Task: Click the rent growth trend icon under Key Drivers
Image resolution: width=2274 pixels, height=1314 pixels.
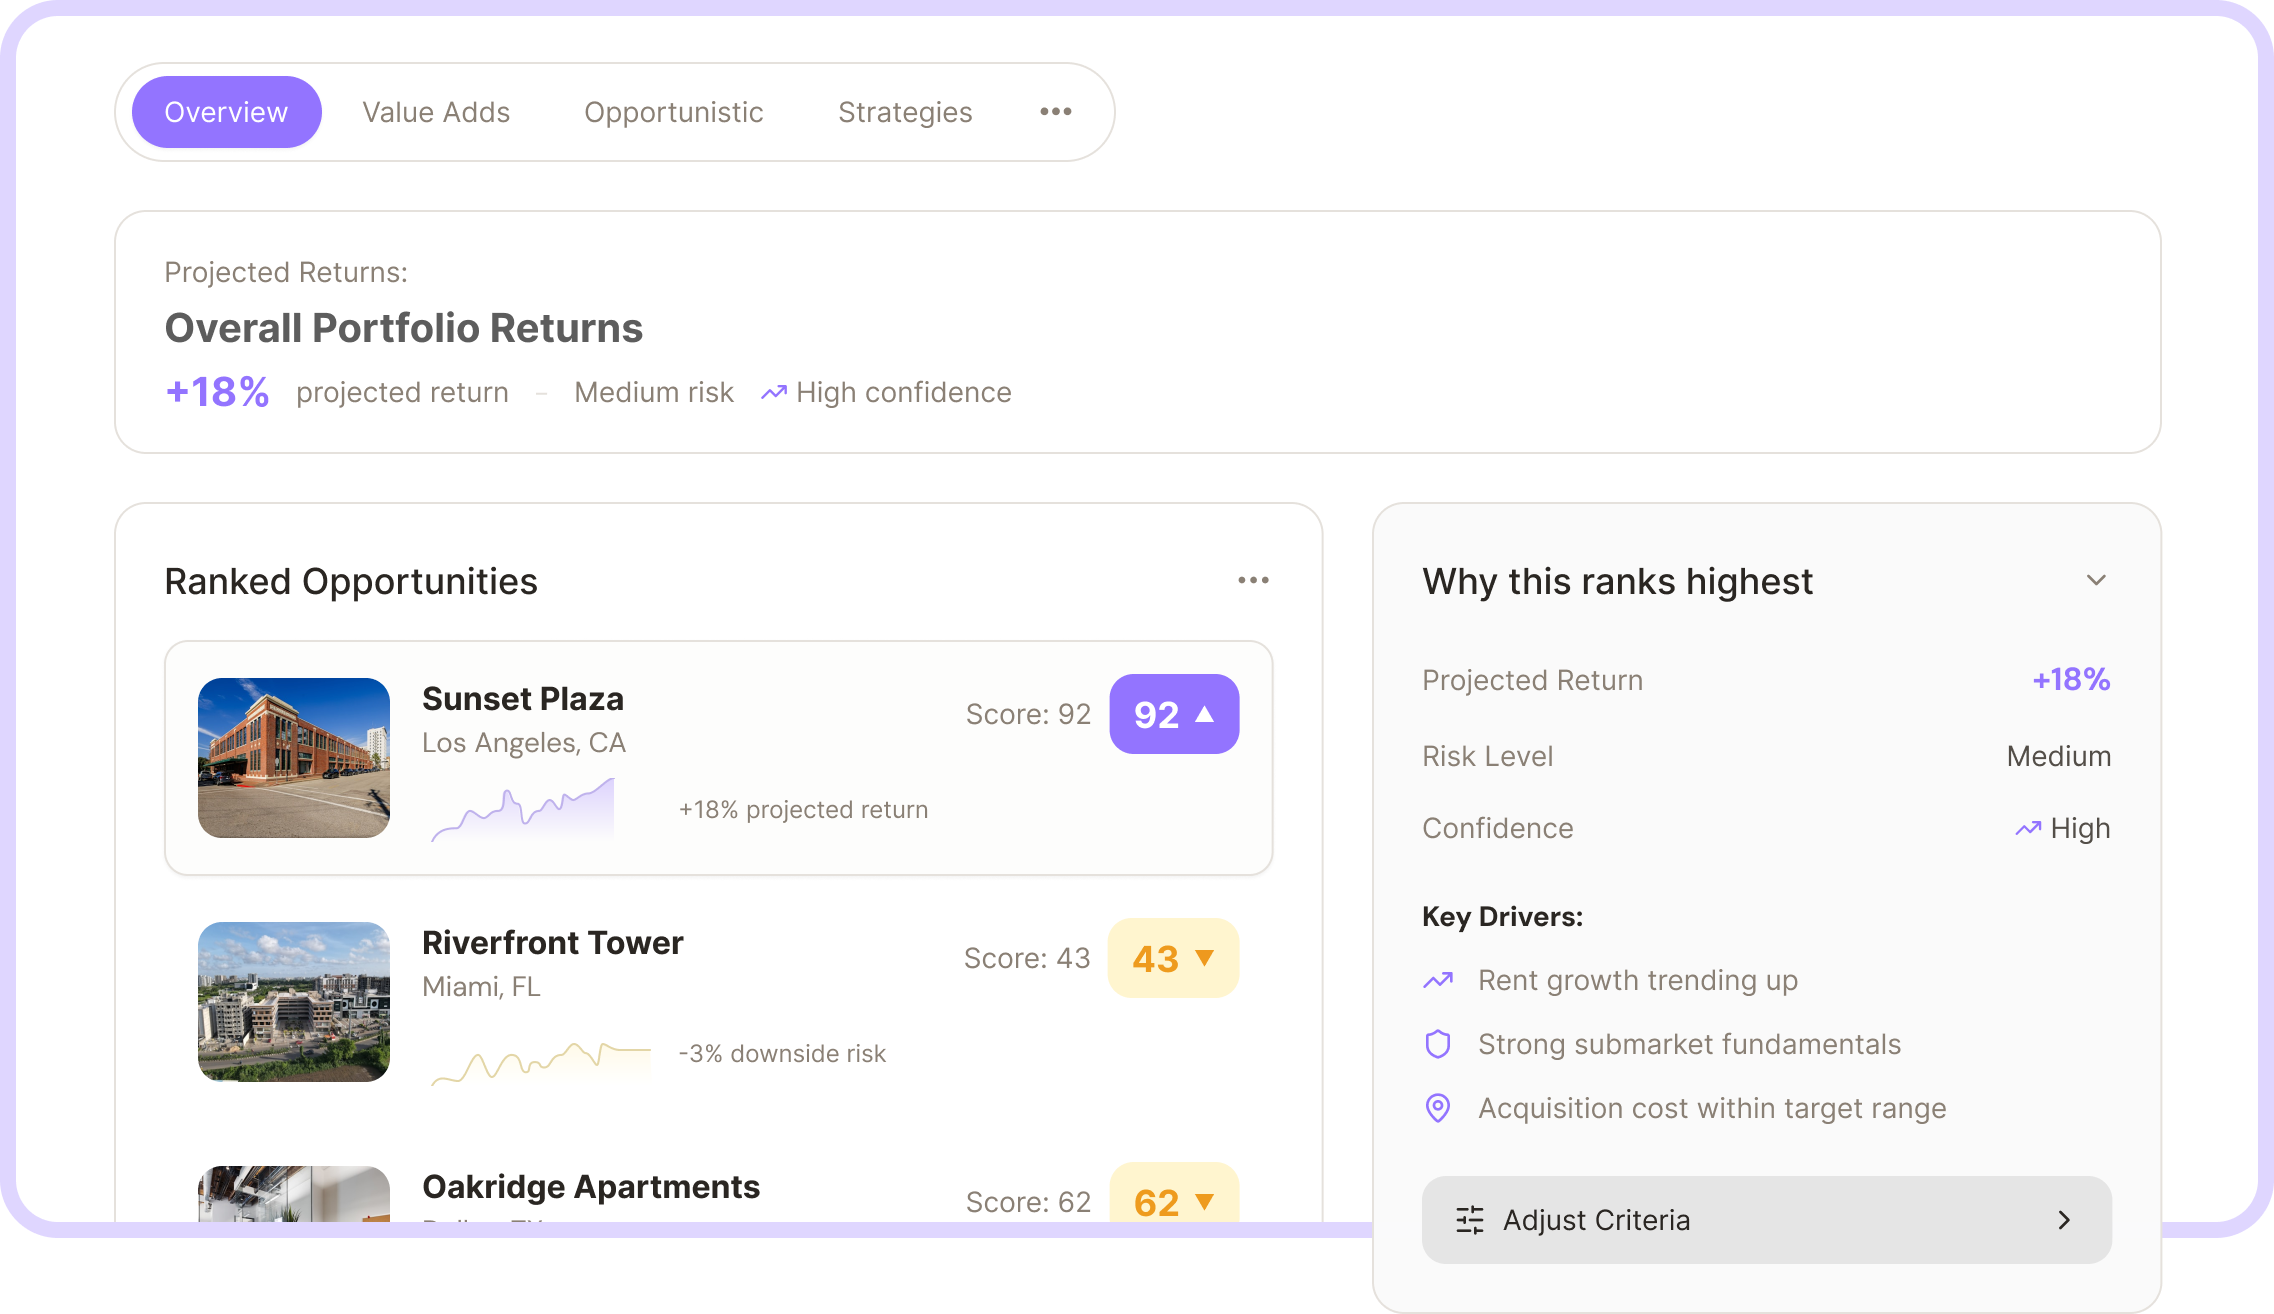Action: (x=1437, y=980)
